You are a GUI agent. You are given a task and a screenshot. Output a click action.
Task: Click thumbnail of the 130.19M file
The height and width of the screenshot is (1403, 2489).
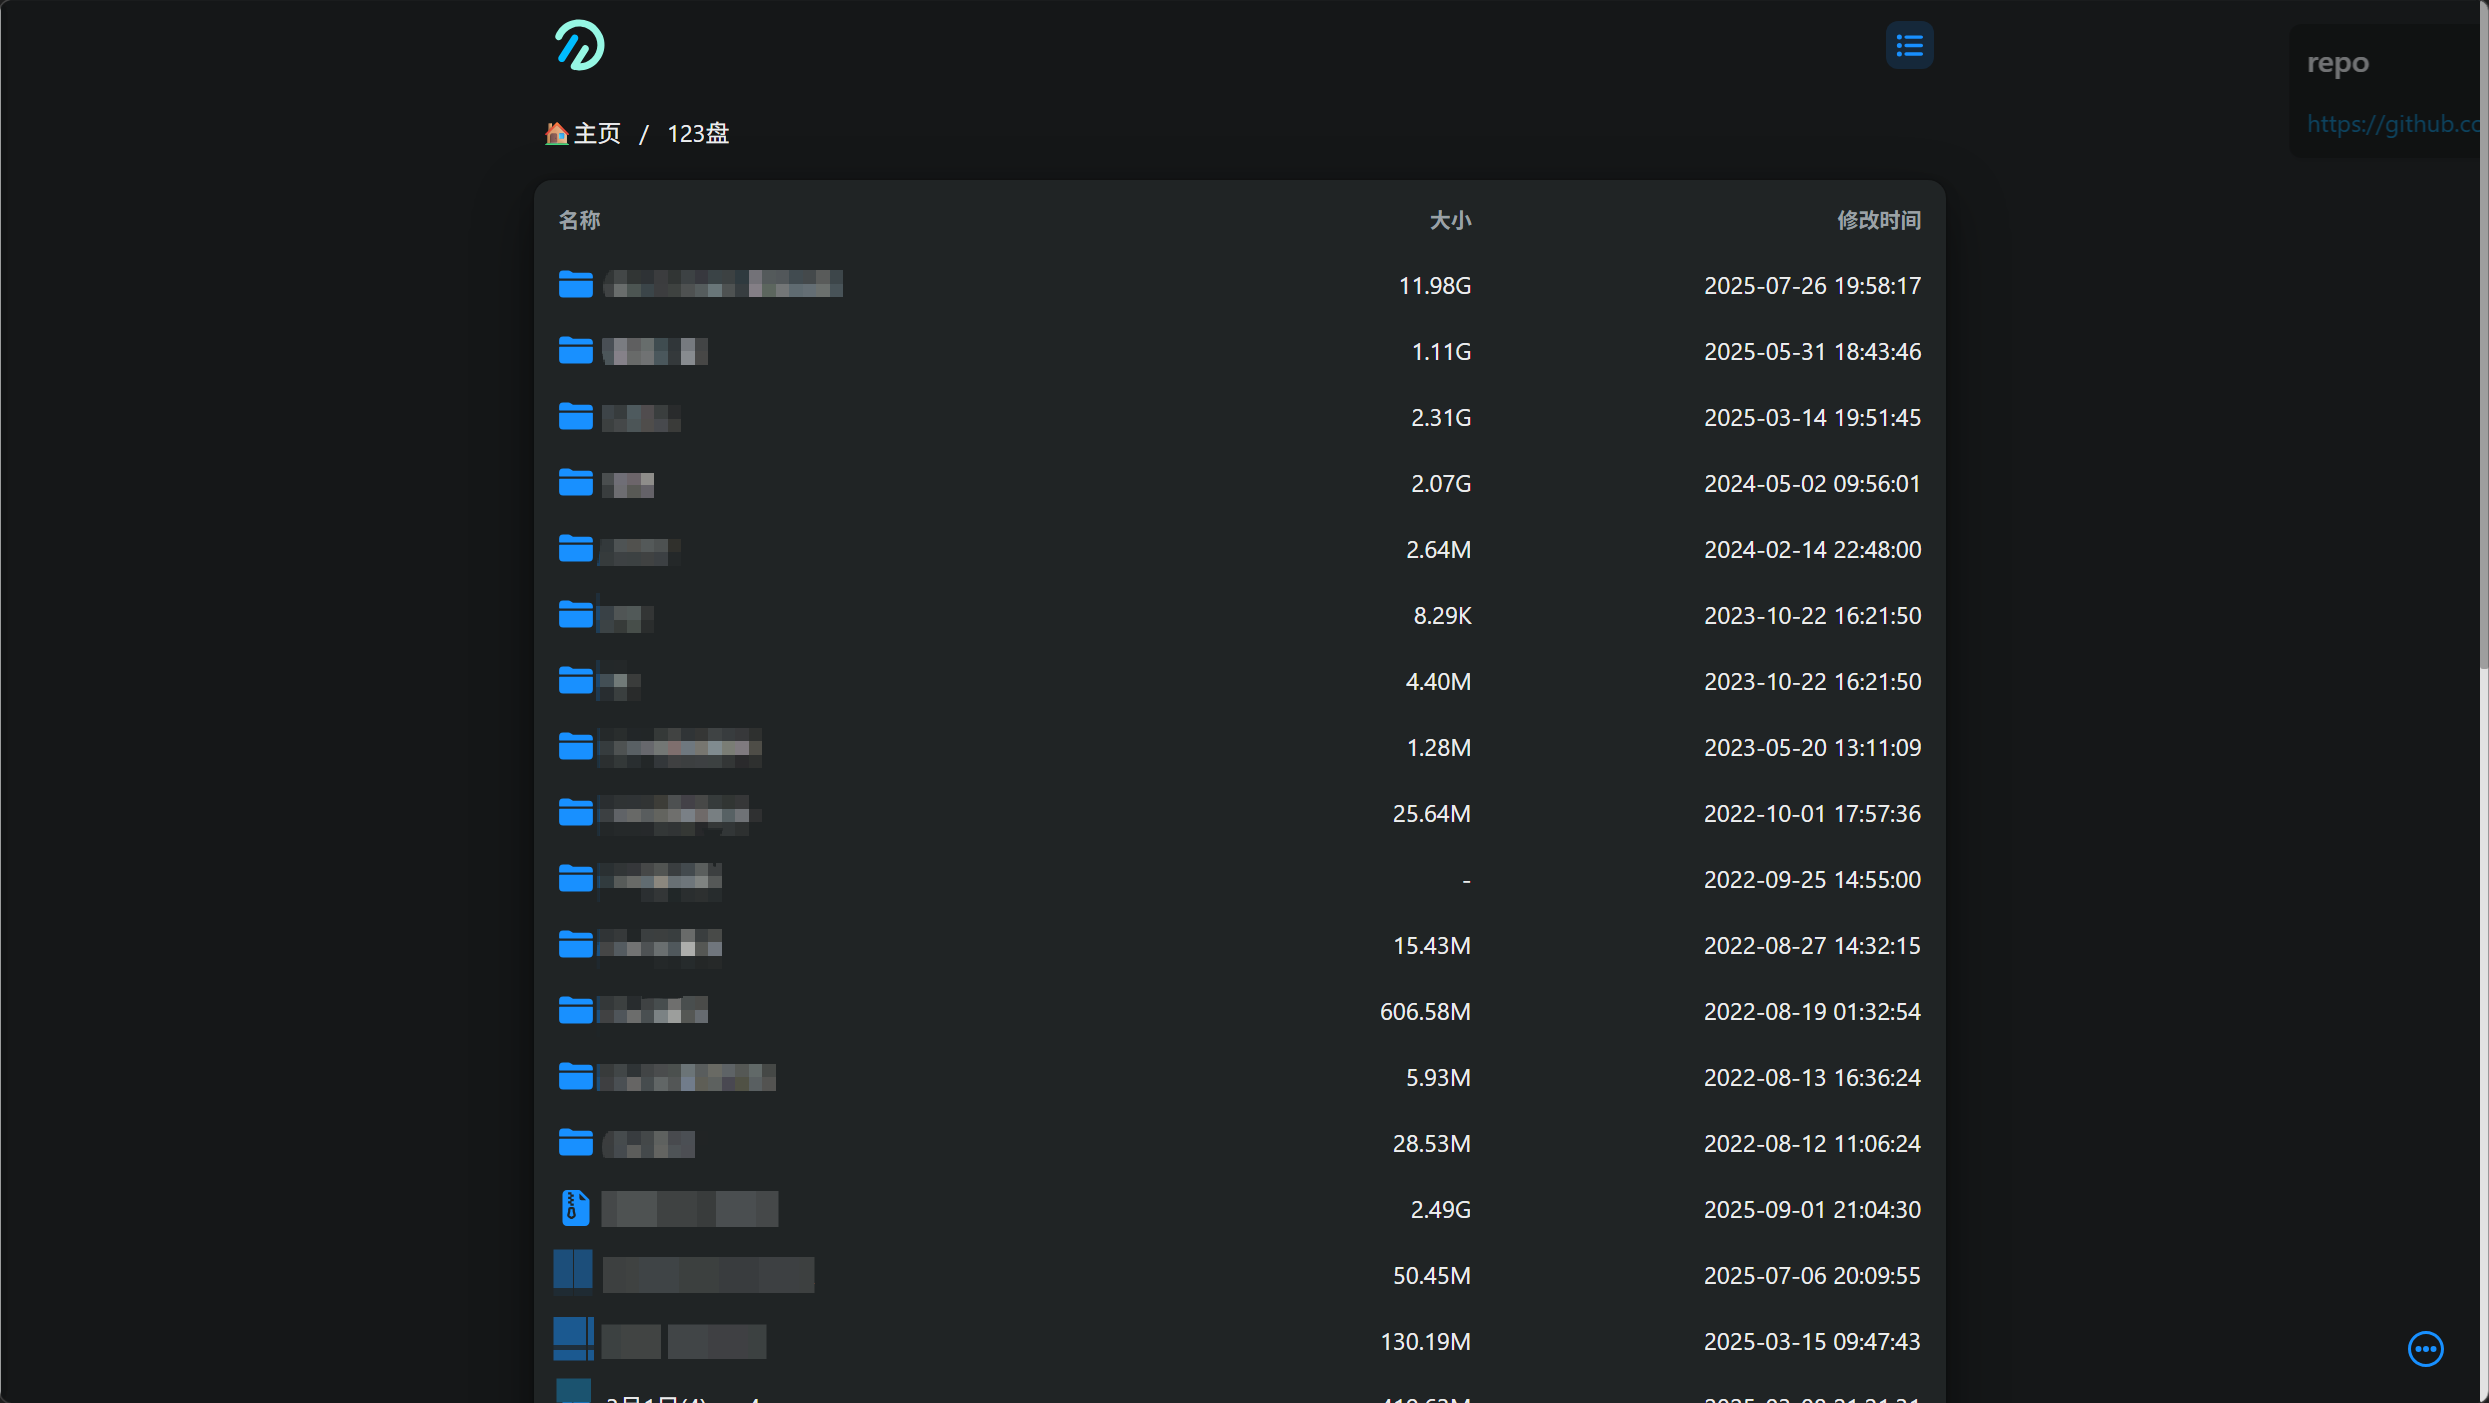(x=573, y=1338)
